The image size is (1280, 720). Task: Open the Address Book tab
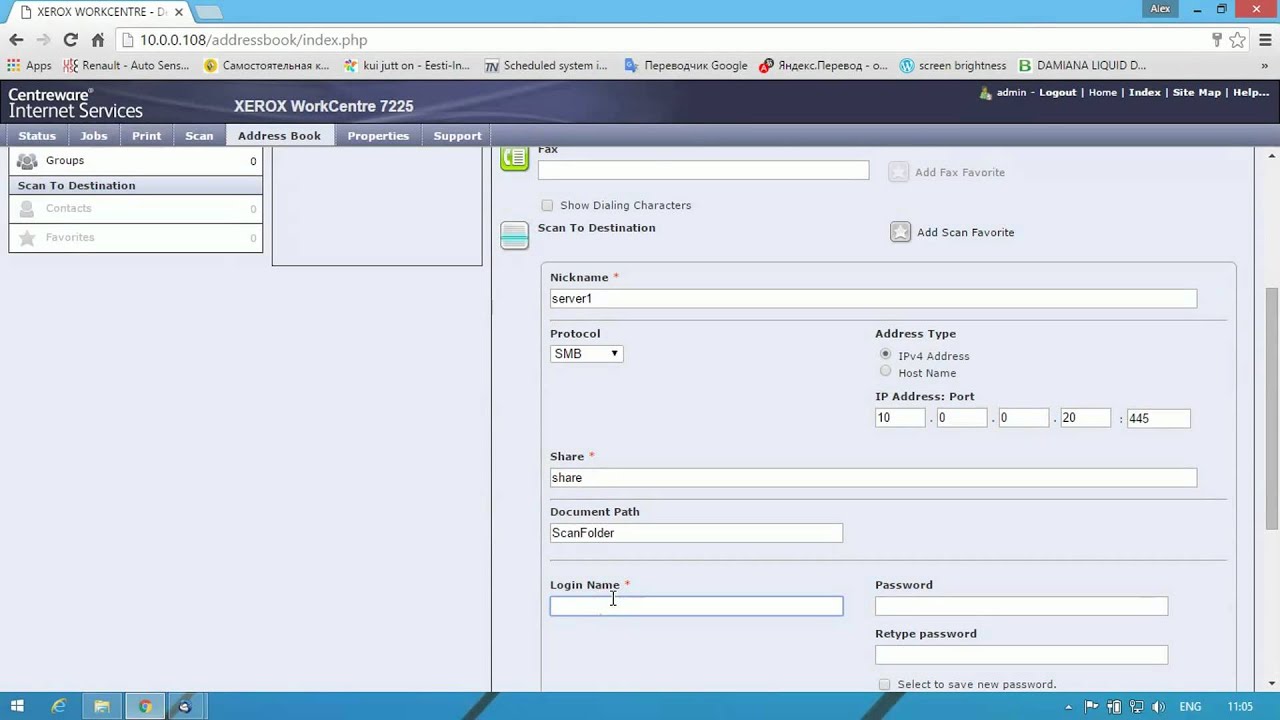click(279, 136)
